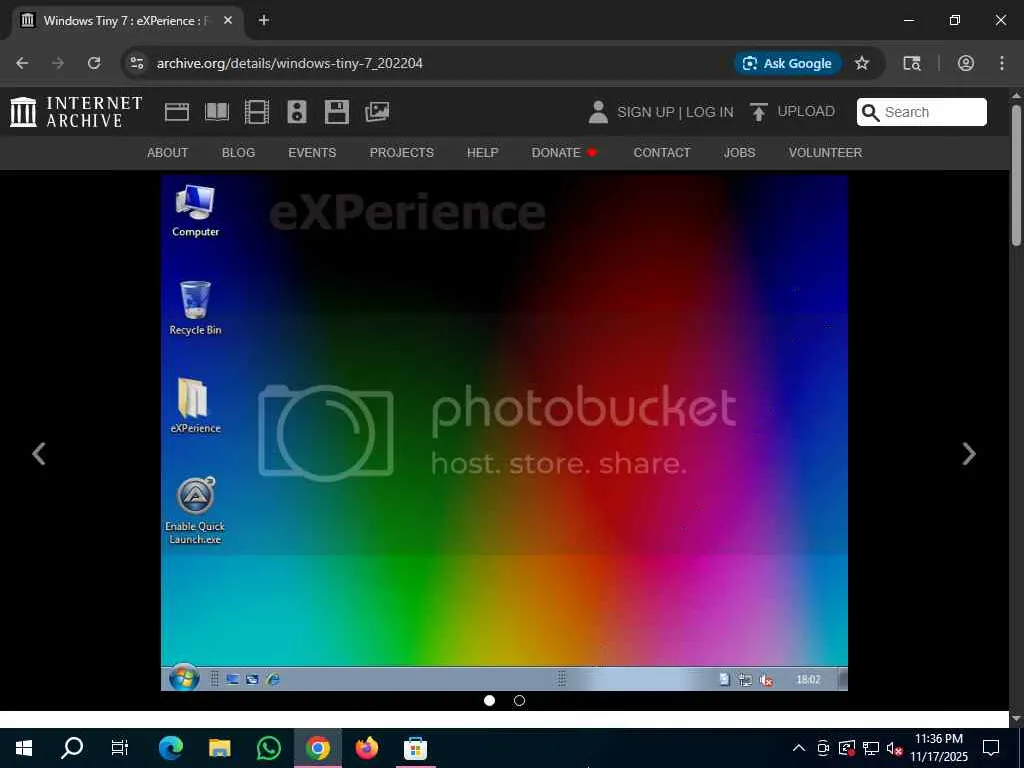This screenshot has width=1024, height=768.
Task: Click the UPLOAD link
Action: coord(792,112)
